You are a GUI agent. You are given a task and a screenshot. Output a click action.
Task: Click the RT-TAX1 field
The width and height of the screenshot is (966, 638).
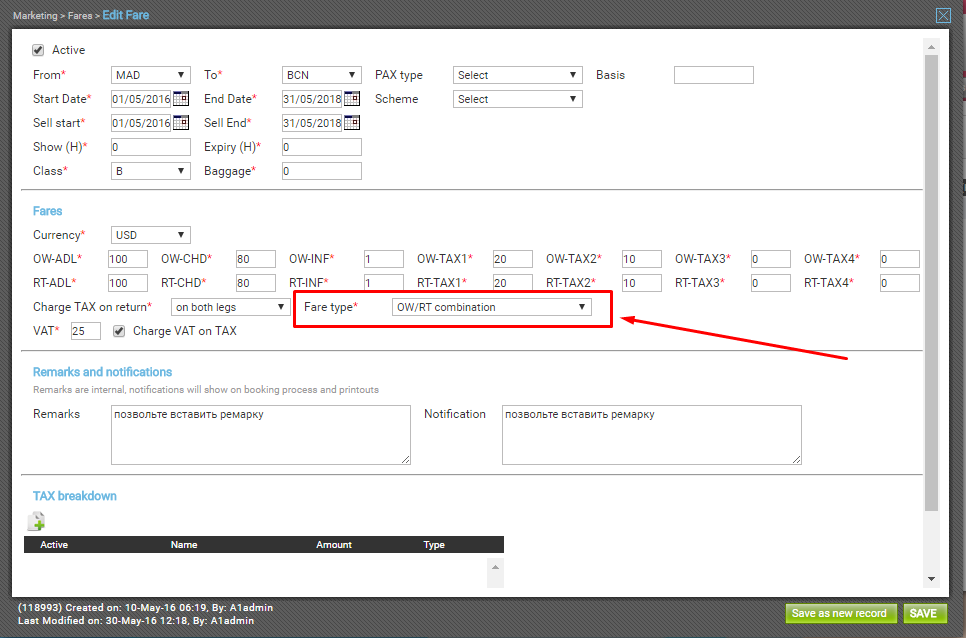(x=513, y=283)
